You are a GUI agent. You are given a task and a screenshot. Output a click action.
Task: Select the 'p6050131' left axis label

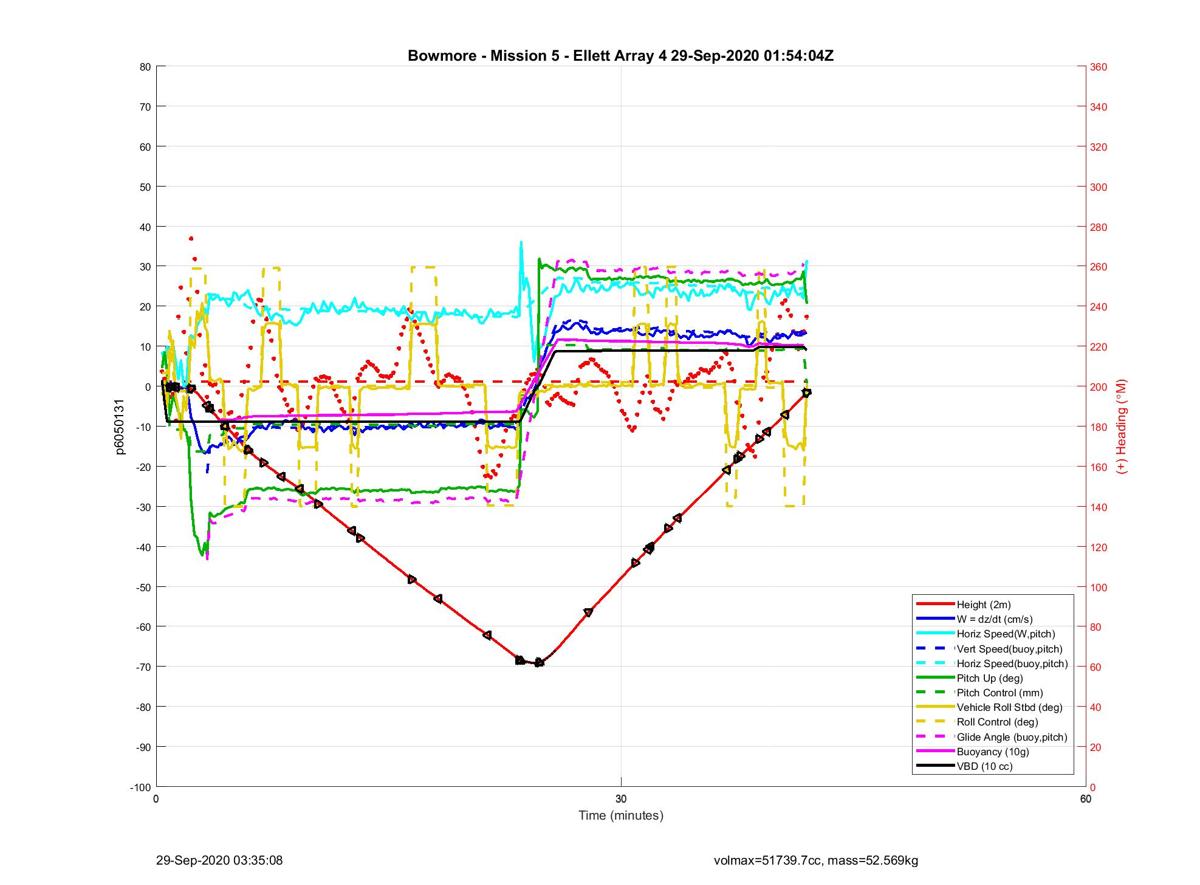point(119,427)
